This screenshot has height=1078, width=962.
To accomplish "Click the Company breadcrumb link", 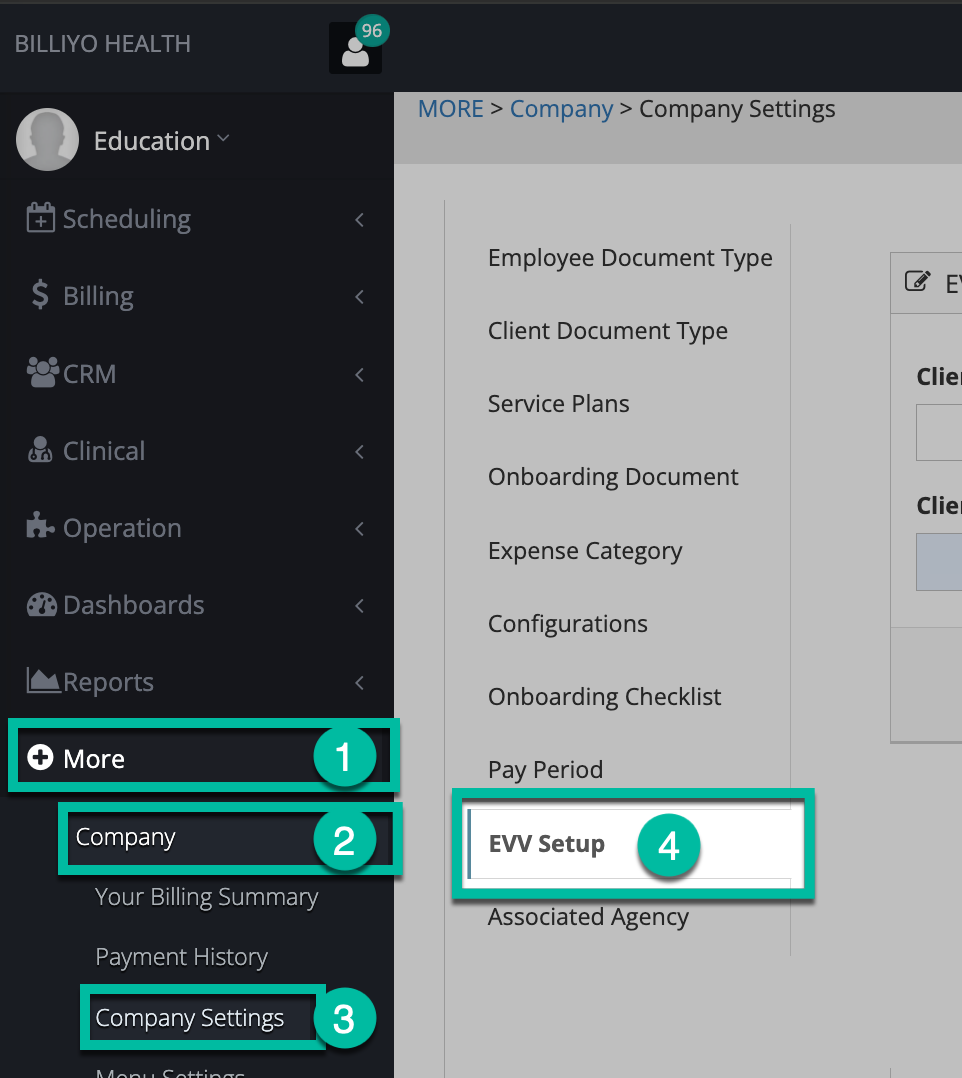I will tap(561, 109).
